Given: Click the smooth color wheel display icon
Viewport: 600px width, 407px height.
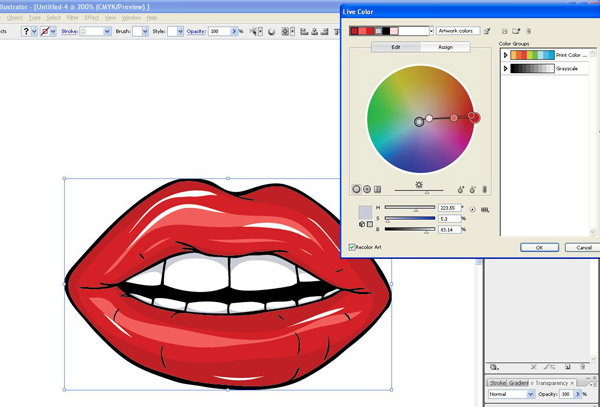Looking at the screenshot, I should pos(357,188).
